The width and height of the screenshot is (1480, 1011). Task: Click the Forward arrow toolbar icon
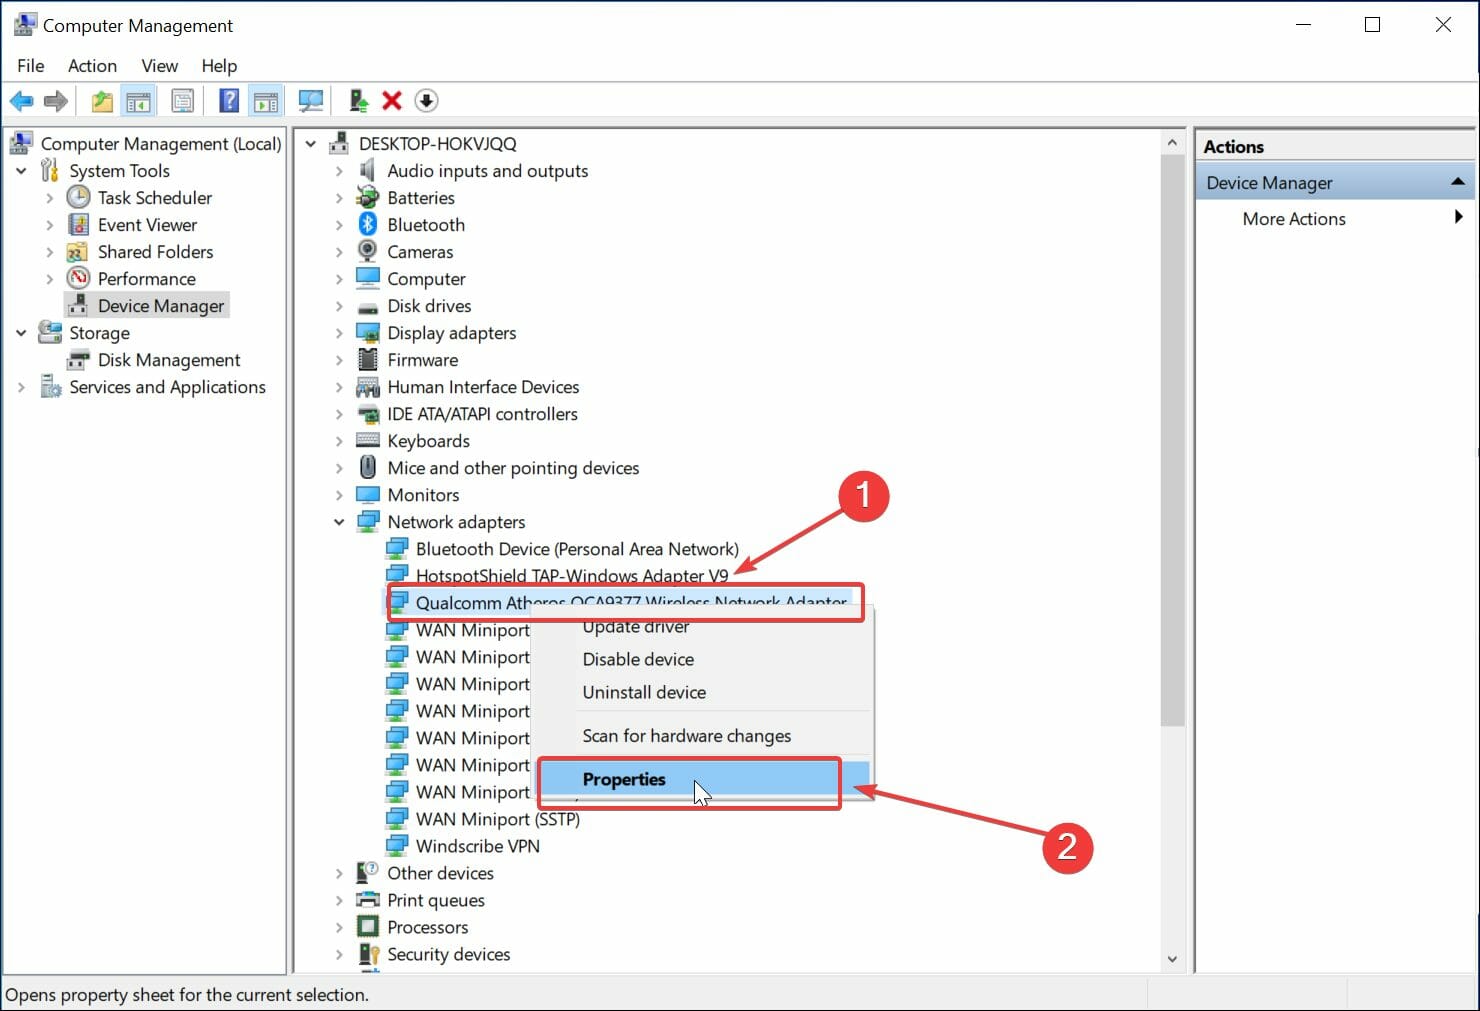tap(56, 101)
